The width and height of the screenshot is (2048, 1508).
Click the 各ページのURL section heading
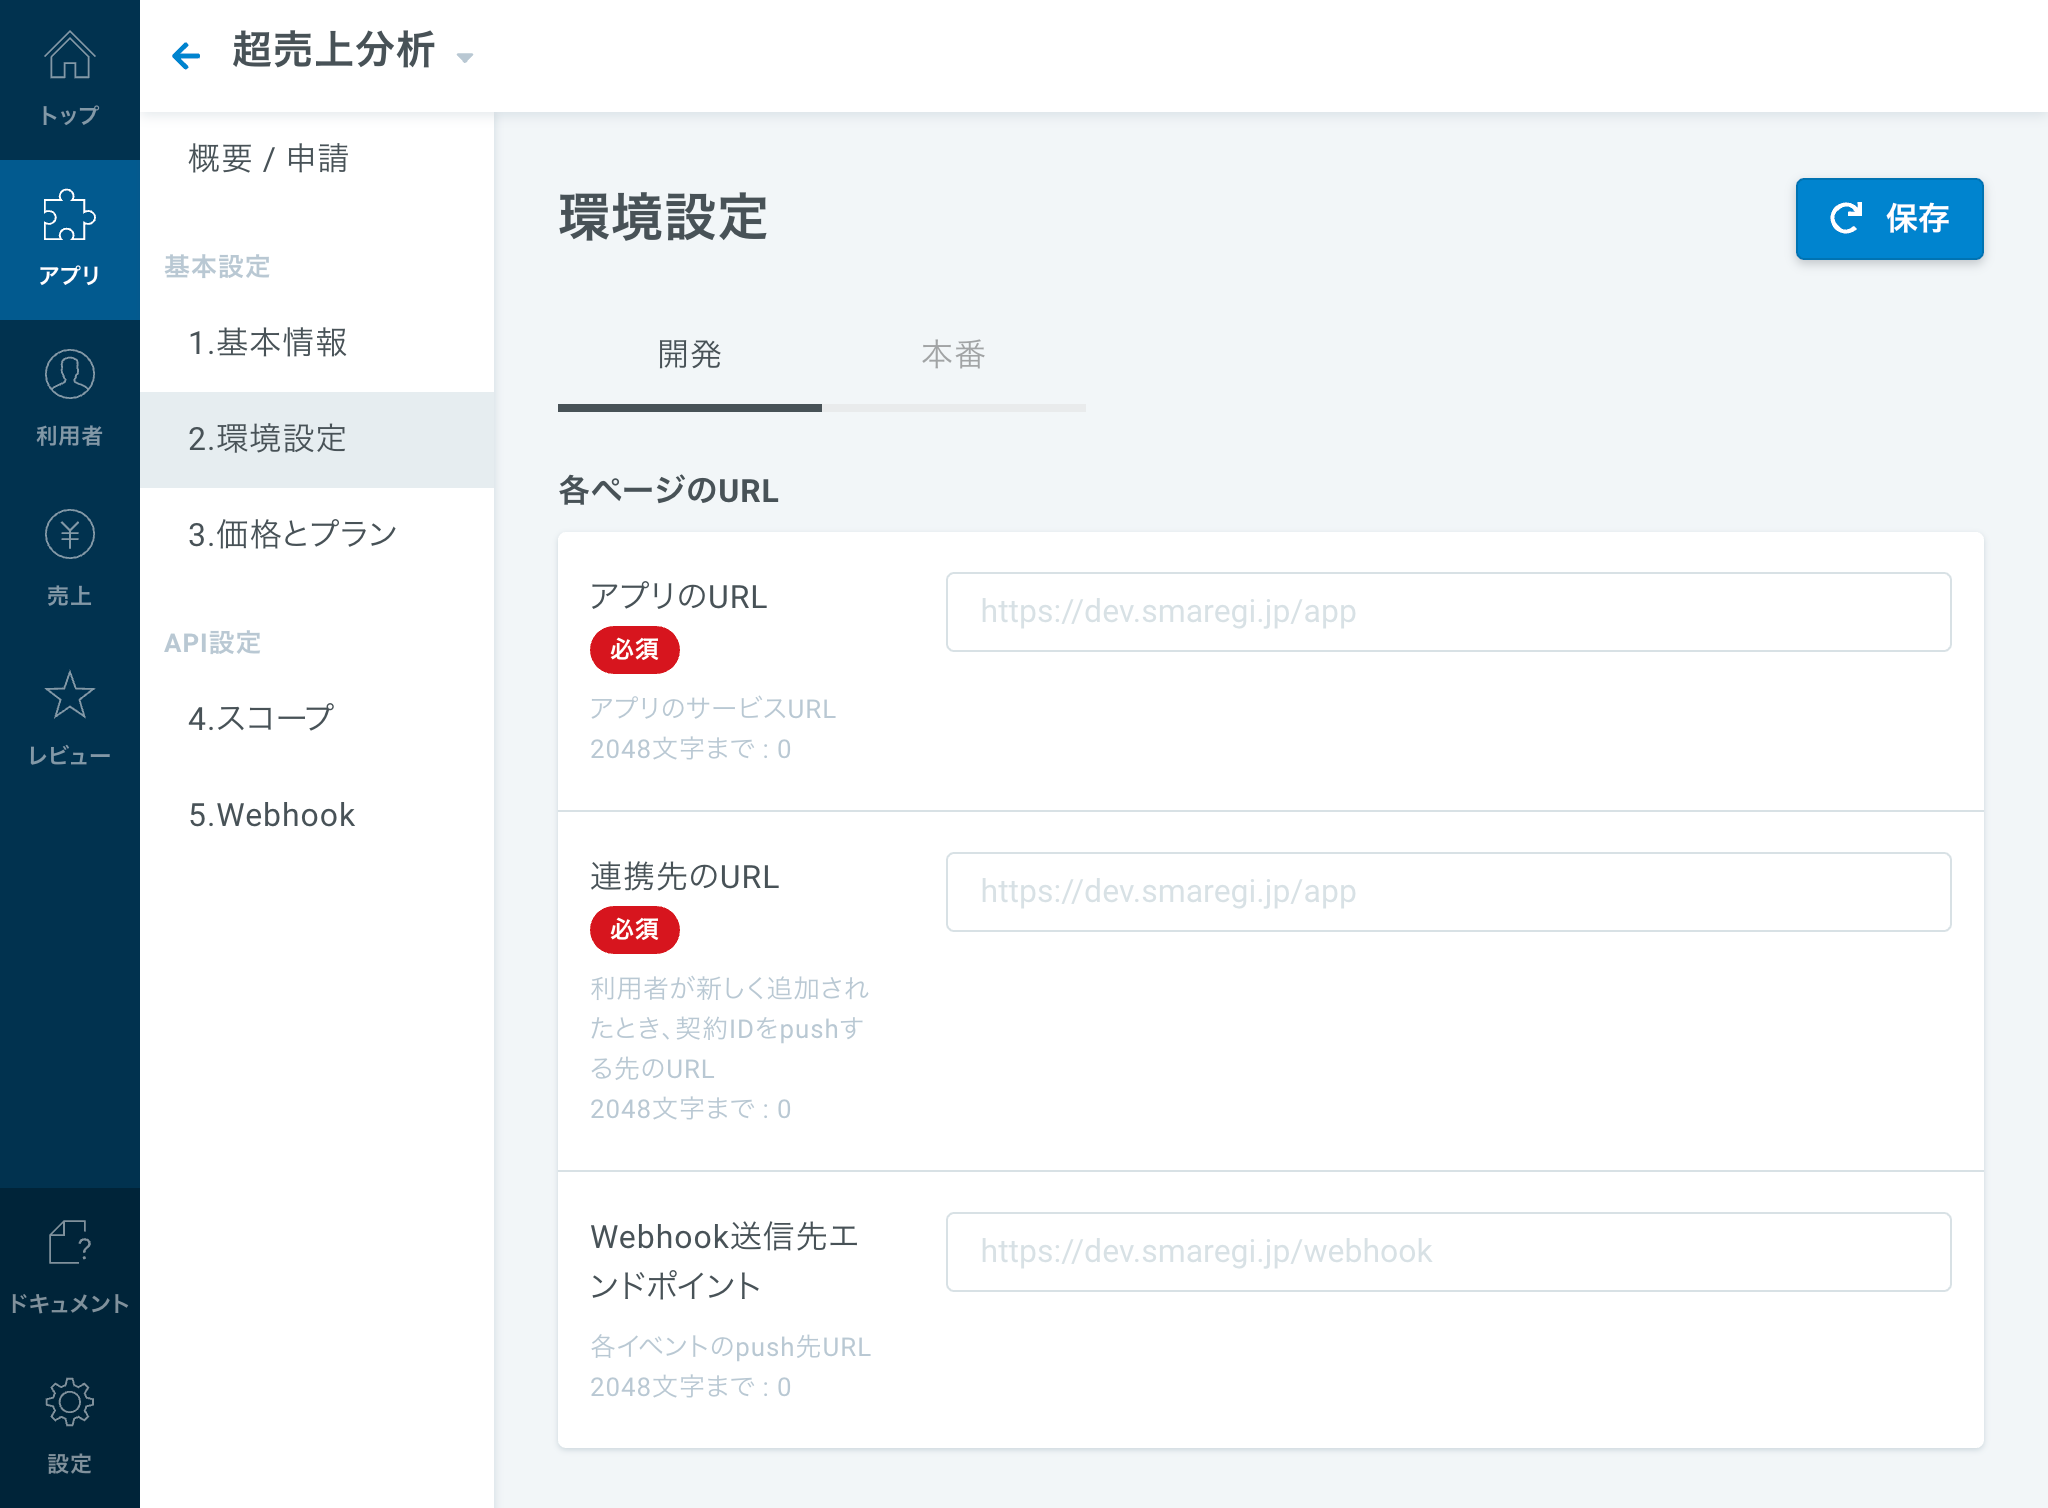coord(668,491)
